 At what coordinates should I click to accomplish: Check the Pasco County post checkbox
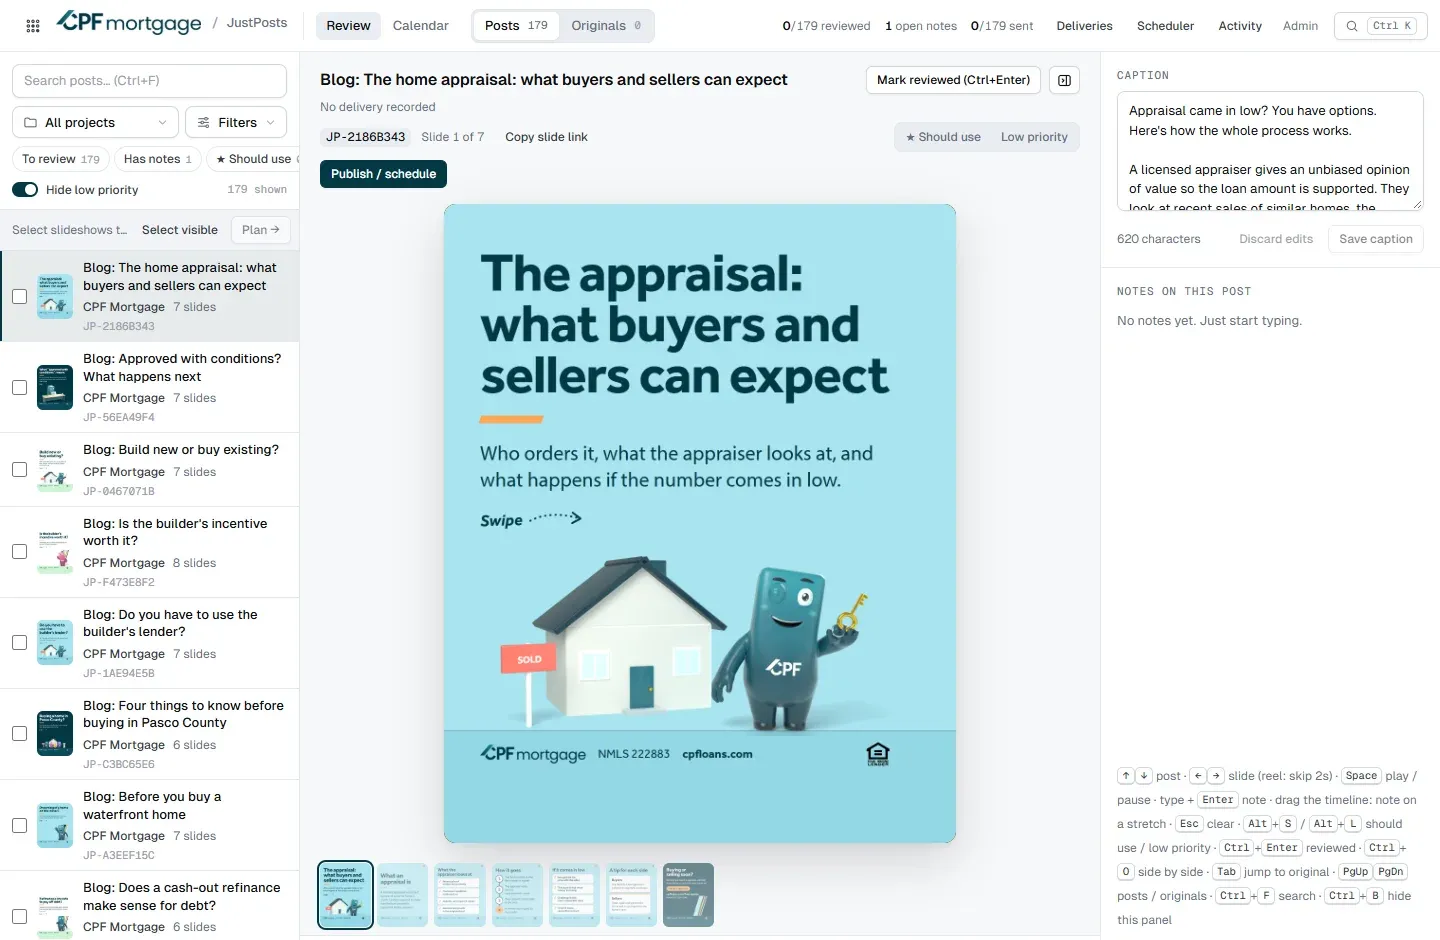tap(19, 733)
